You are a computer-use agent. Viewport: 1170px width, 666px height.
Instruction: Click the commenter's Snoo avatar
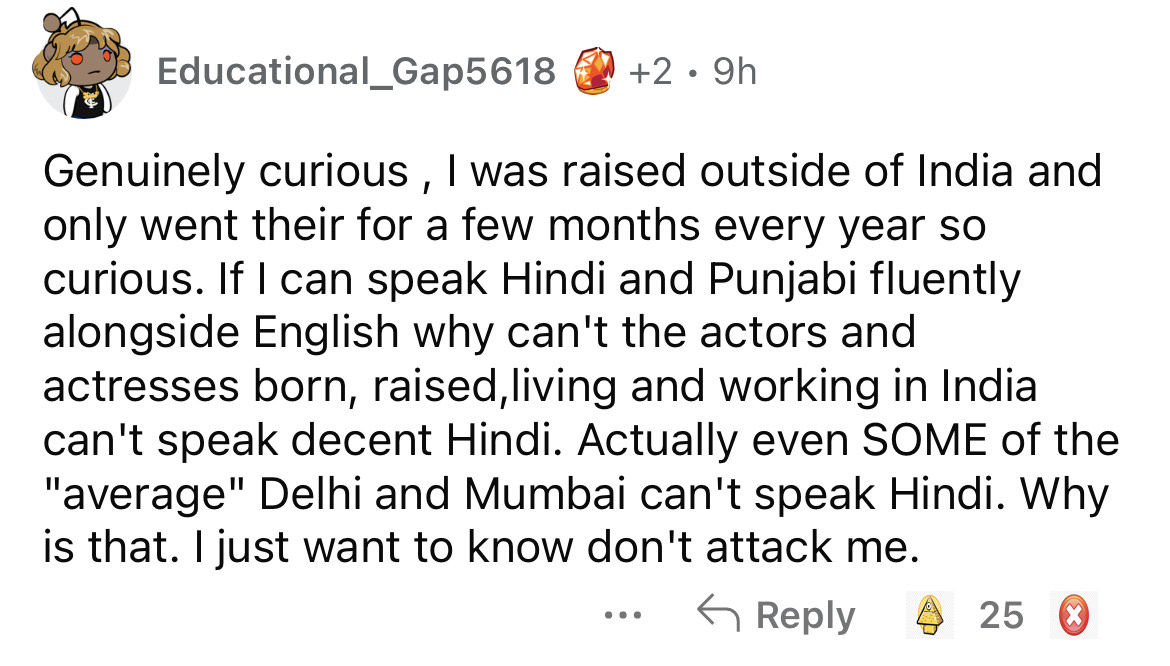(84, 69)
